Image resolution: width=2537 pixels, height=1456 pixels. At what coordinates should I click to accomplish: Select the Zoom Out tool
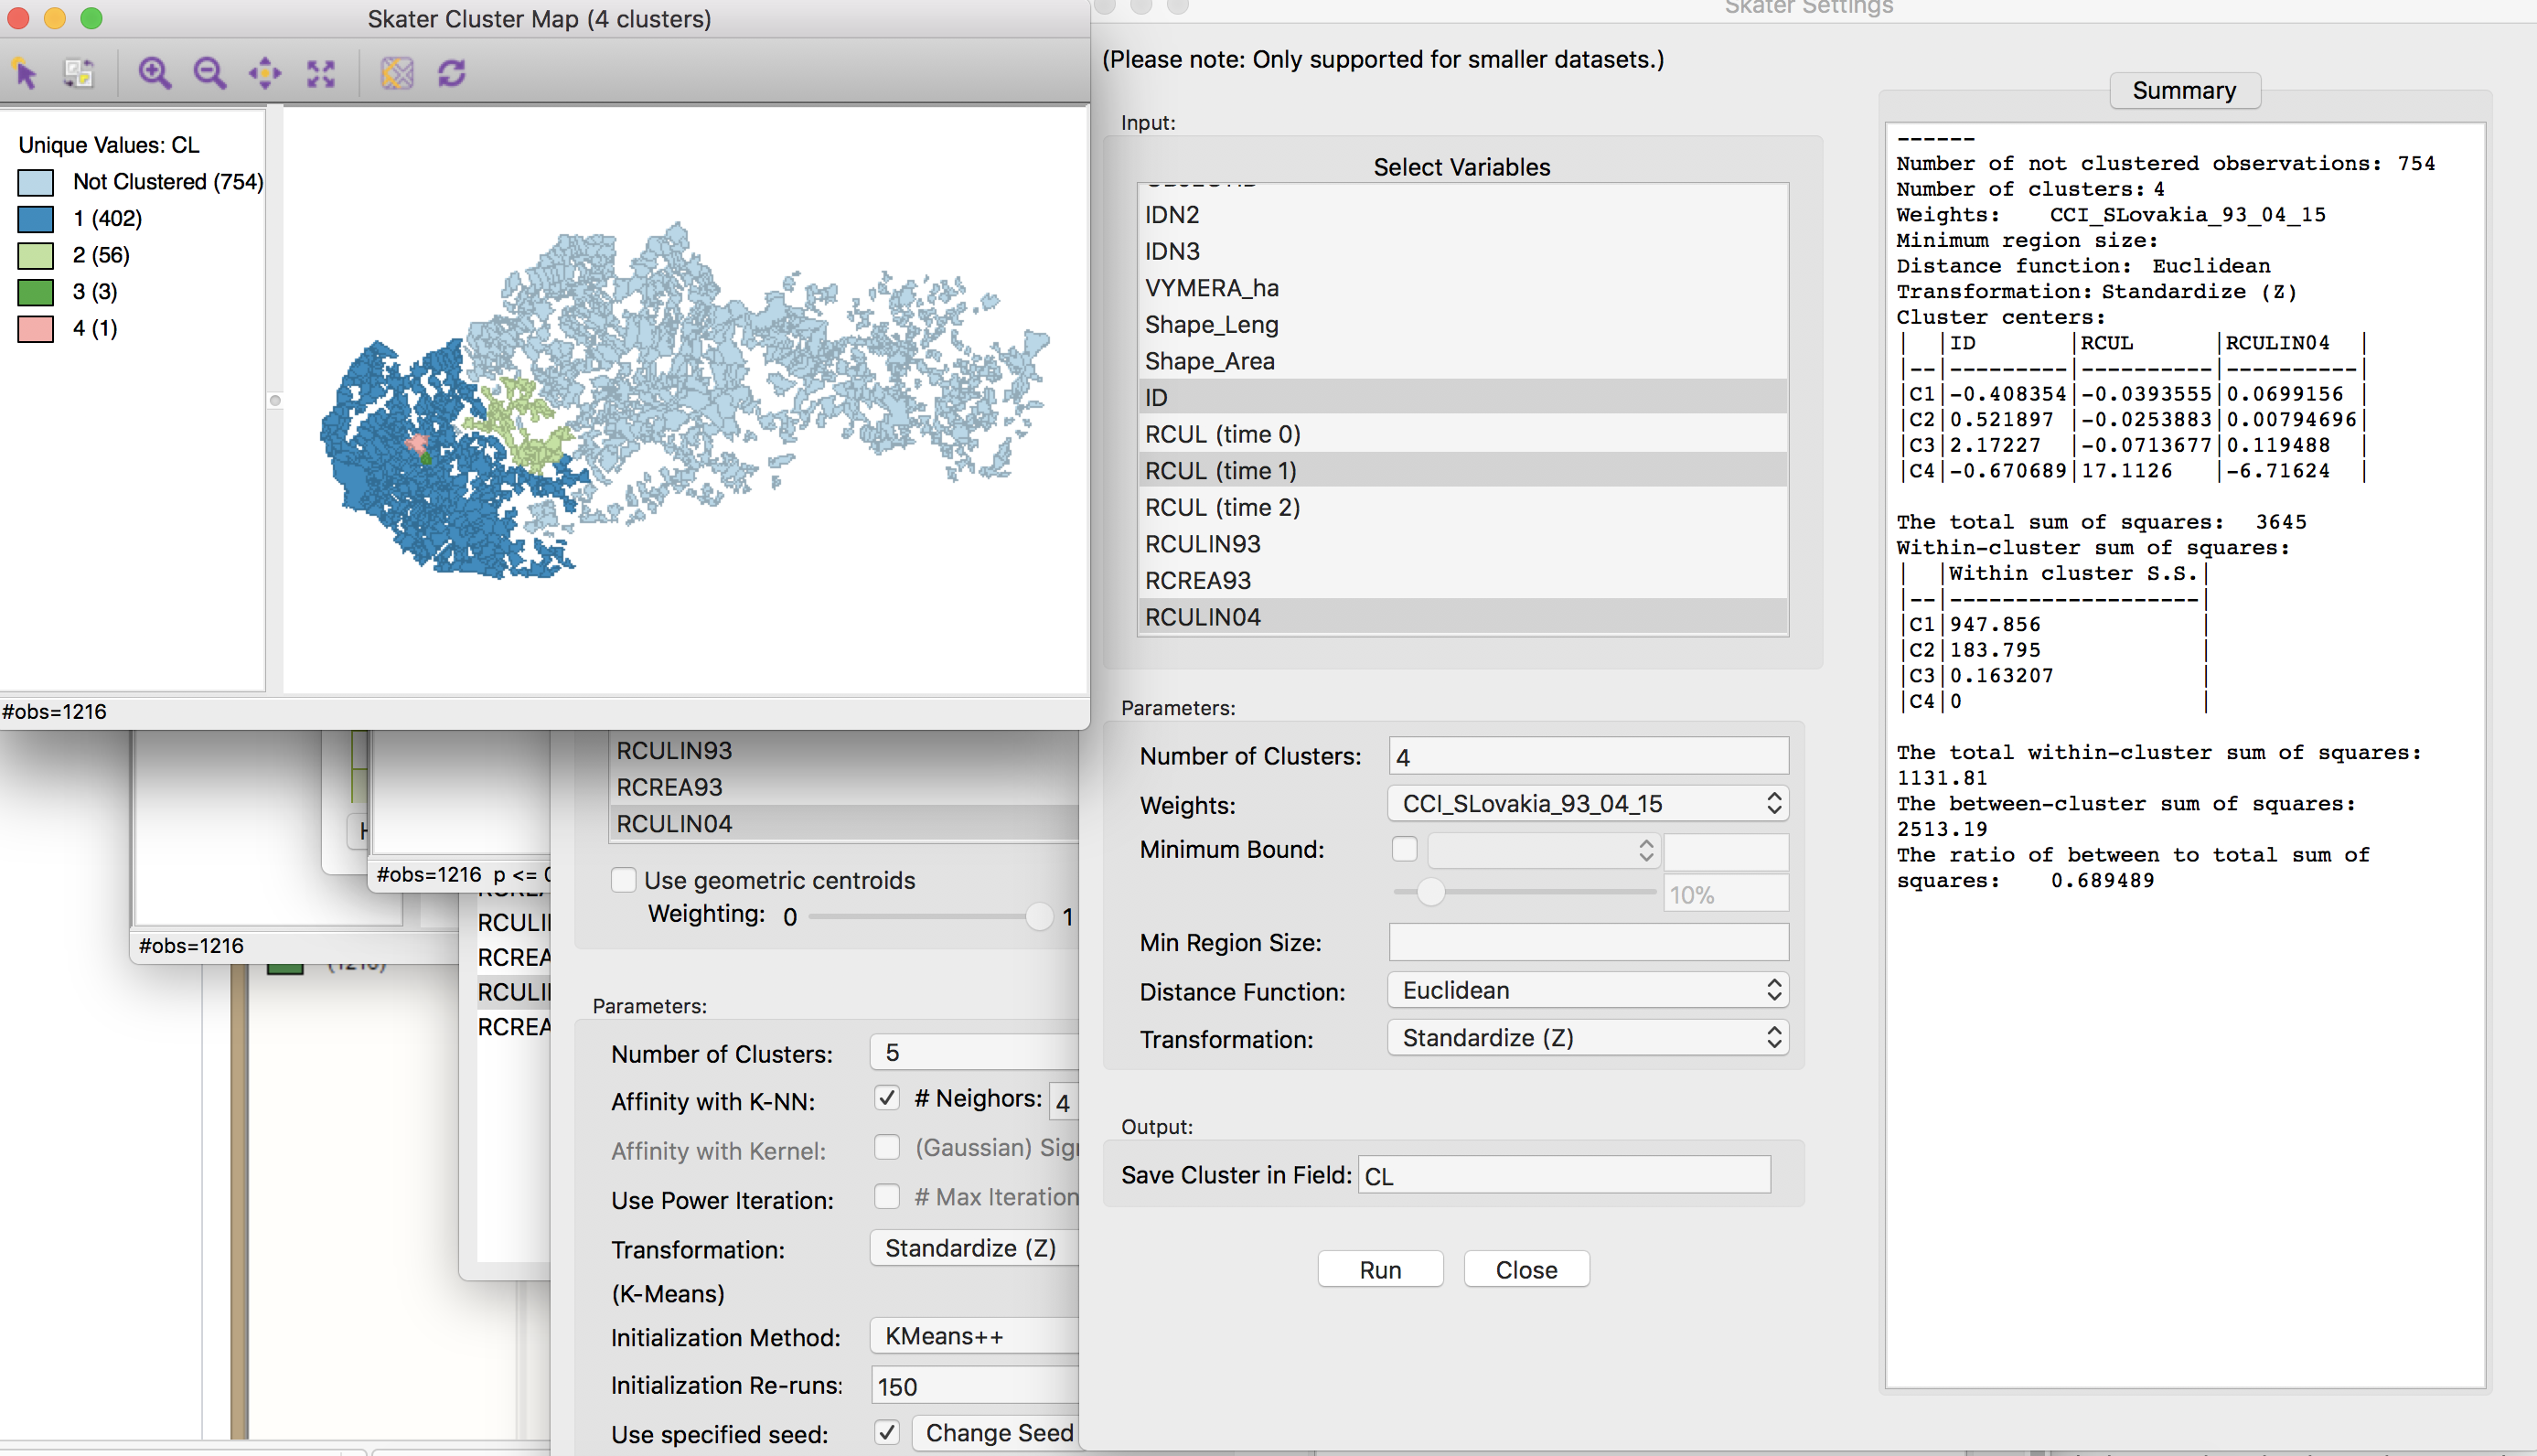pyautogui.click(x=209, y=73)
